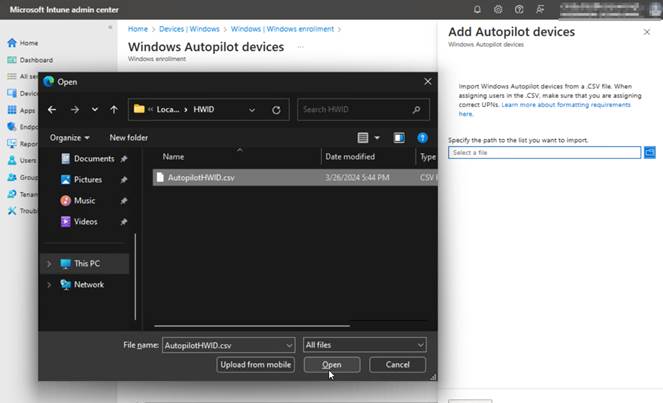
Task: Click the blue help icon in the Open dialog
Action: coord(423,137)
